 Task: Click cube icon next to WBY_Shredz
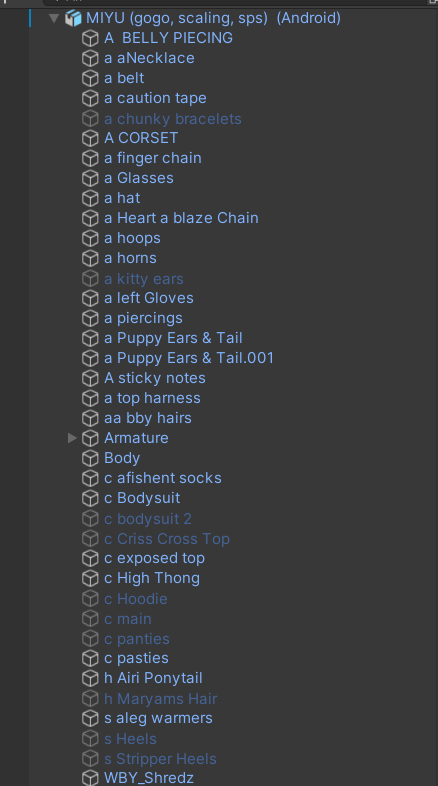click(90, 778)
